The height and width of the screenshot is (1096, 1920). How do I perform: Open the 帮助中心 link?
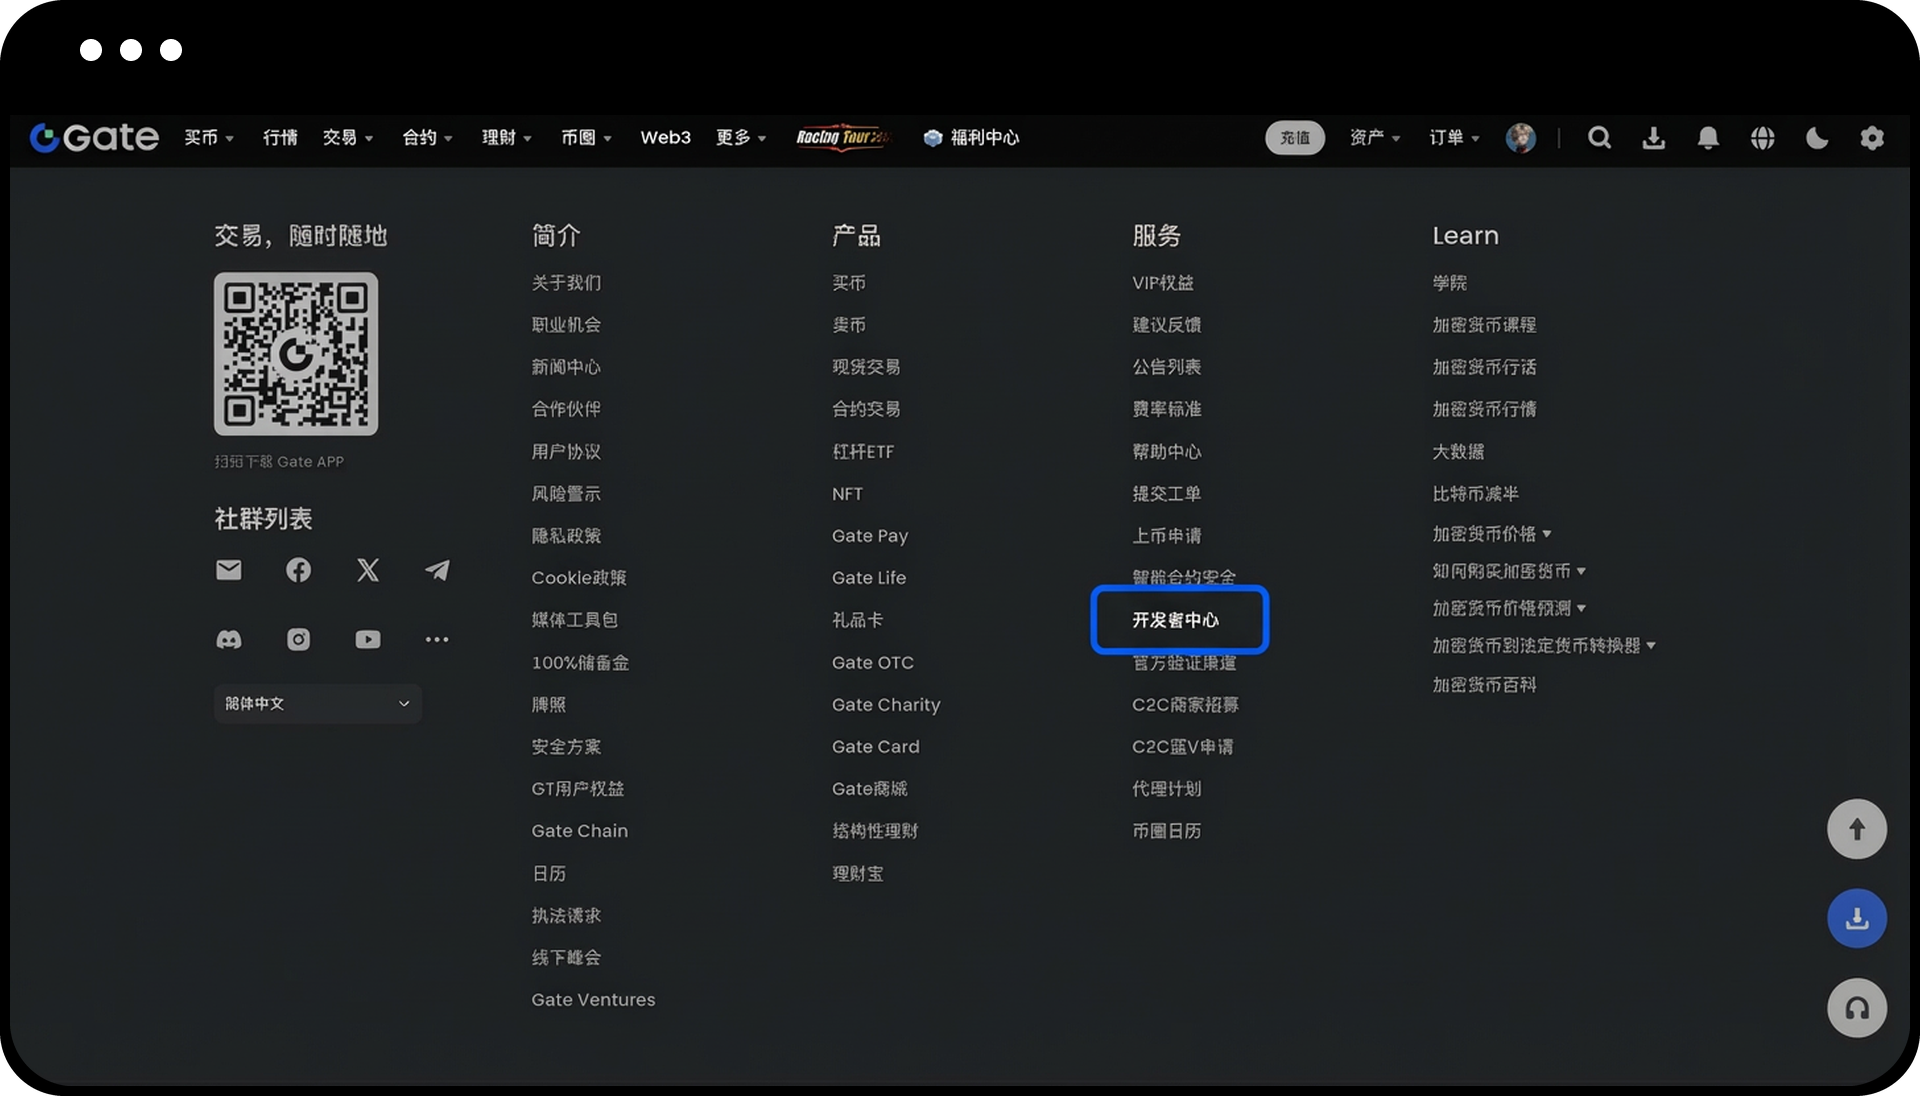[1167, 452]
